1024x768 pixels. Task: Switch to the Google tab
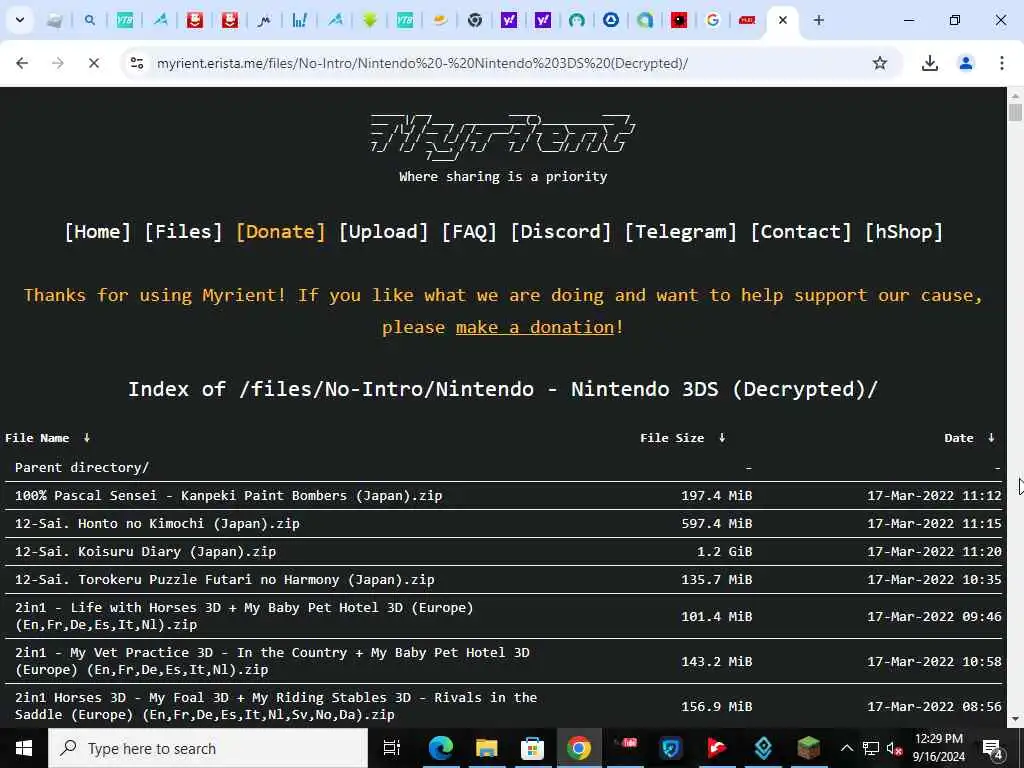[713, 20]
